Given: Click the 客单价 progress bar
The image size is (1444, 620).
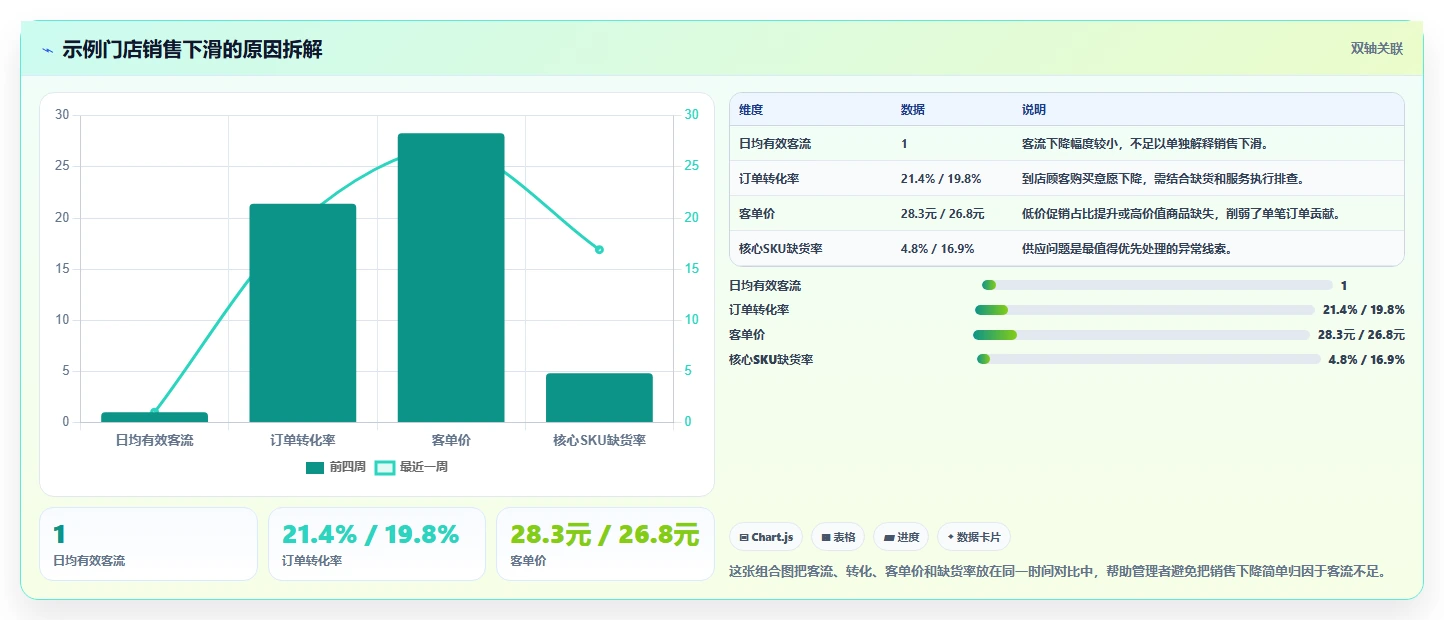Looking at the screenshot, I should [1141, 335].
